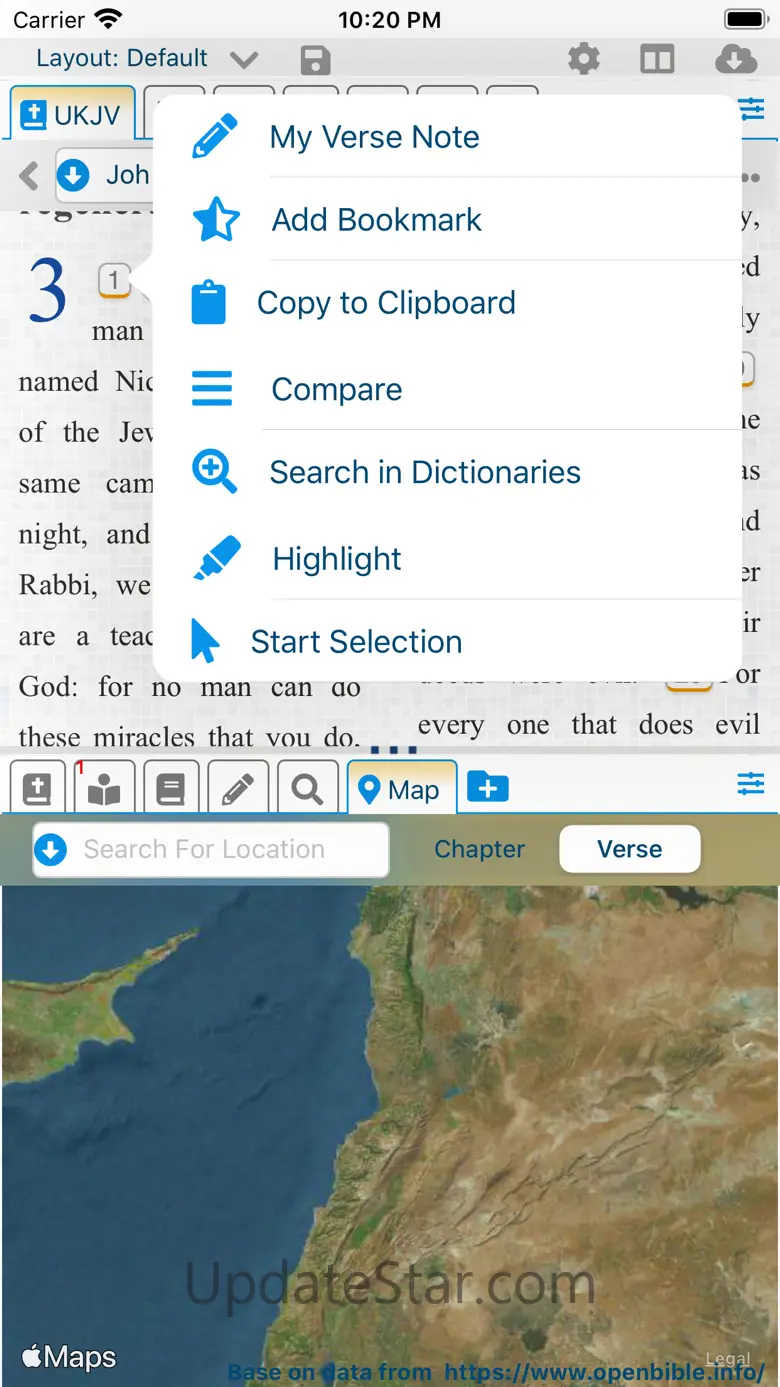Open settings with the gear icon
Viewport: 780px width, 1387px height.
coord(584,59)
